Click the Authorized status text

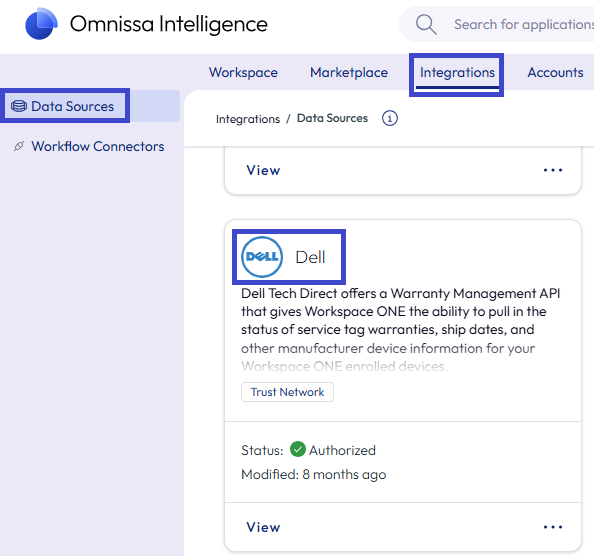point(342,450)
